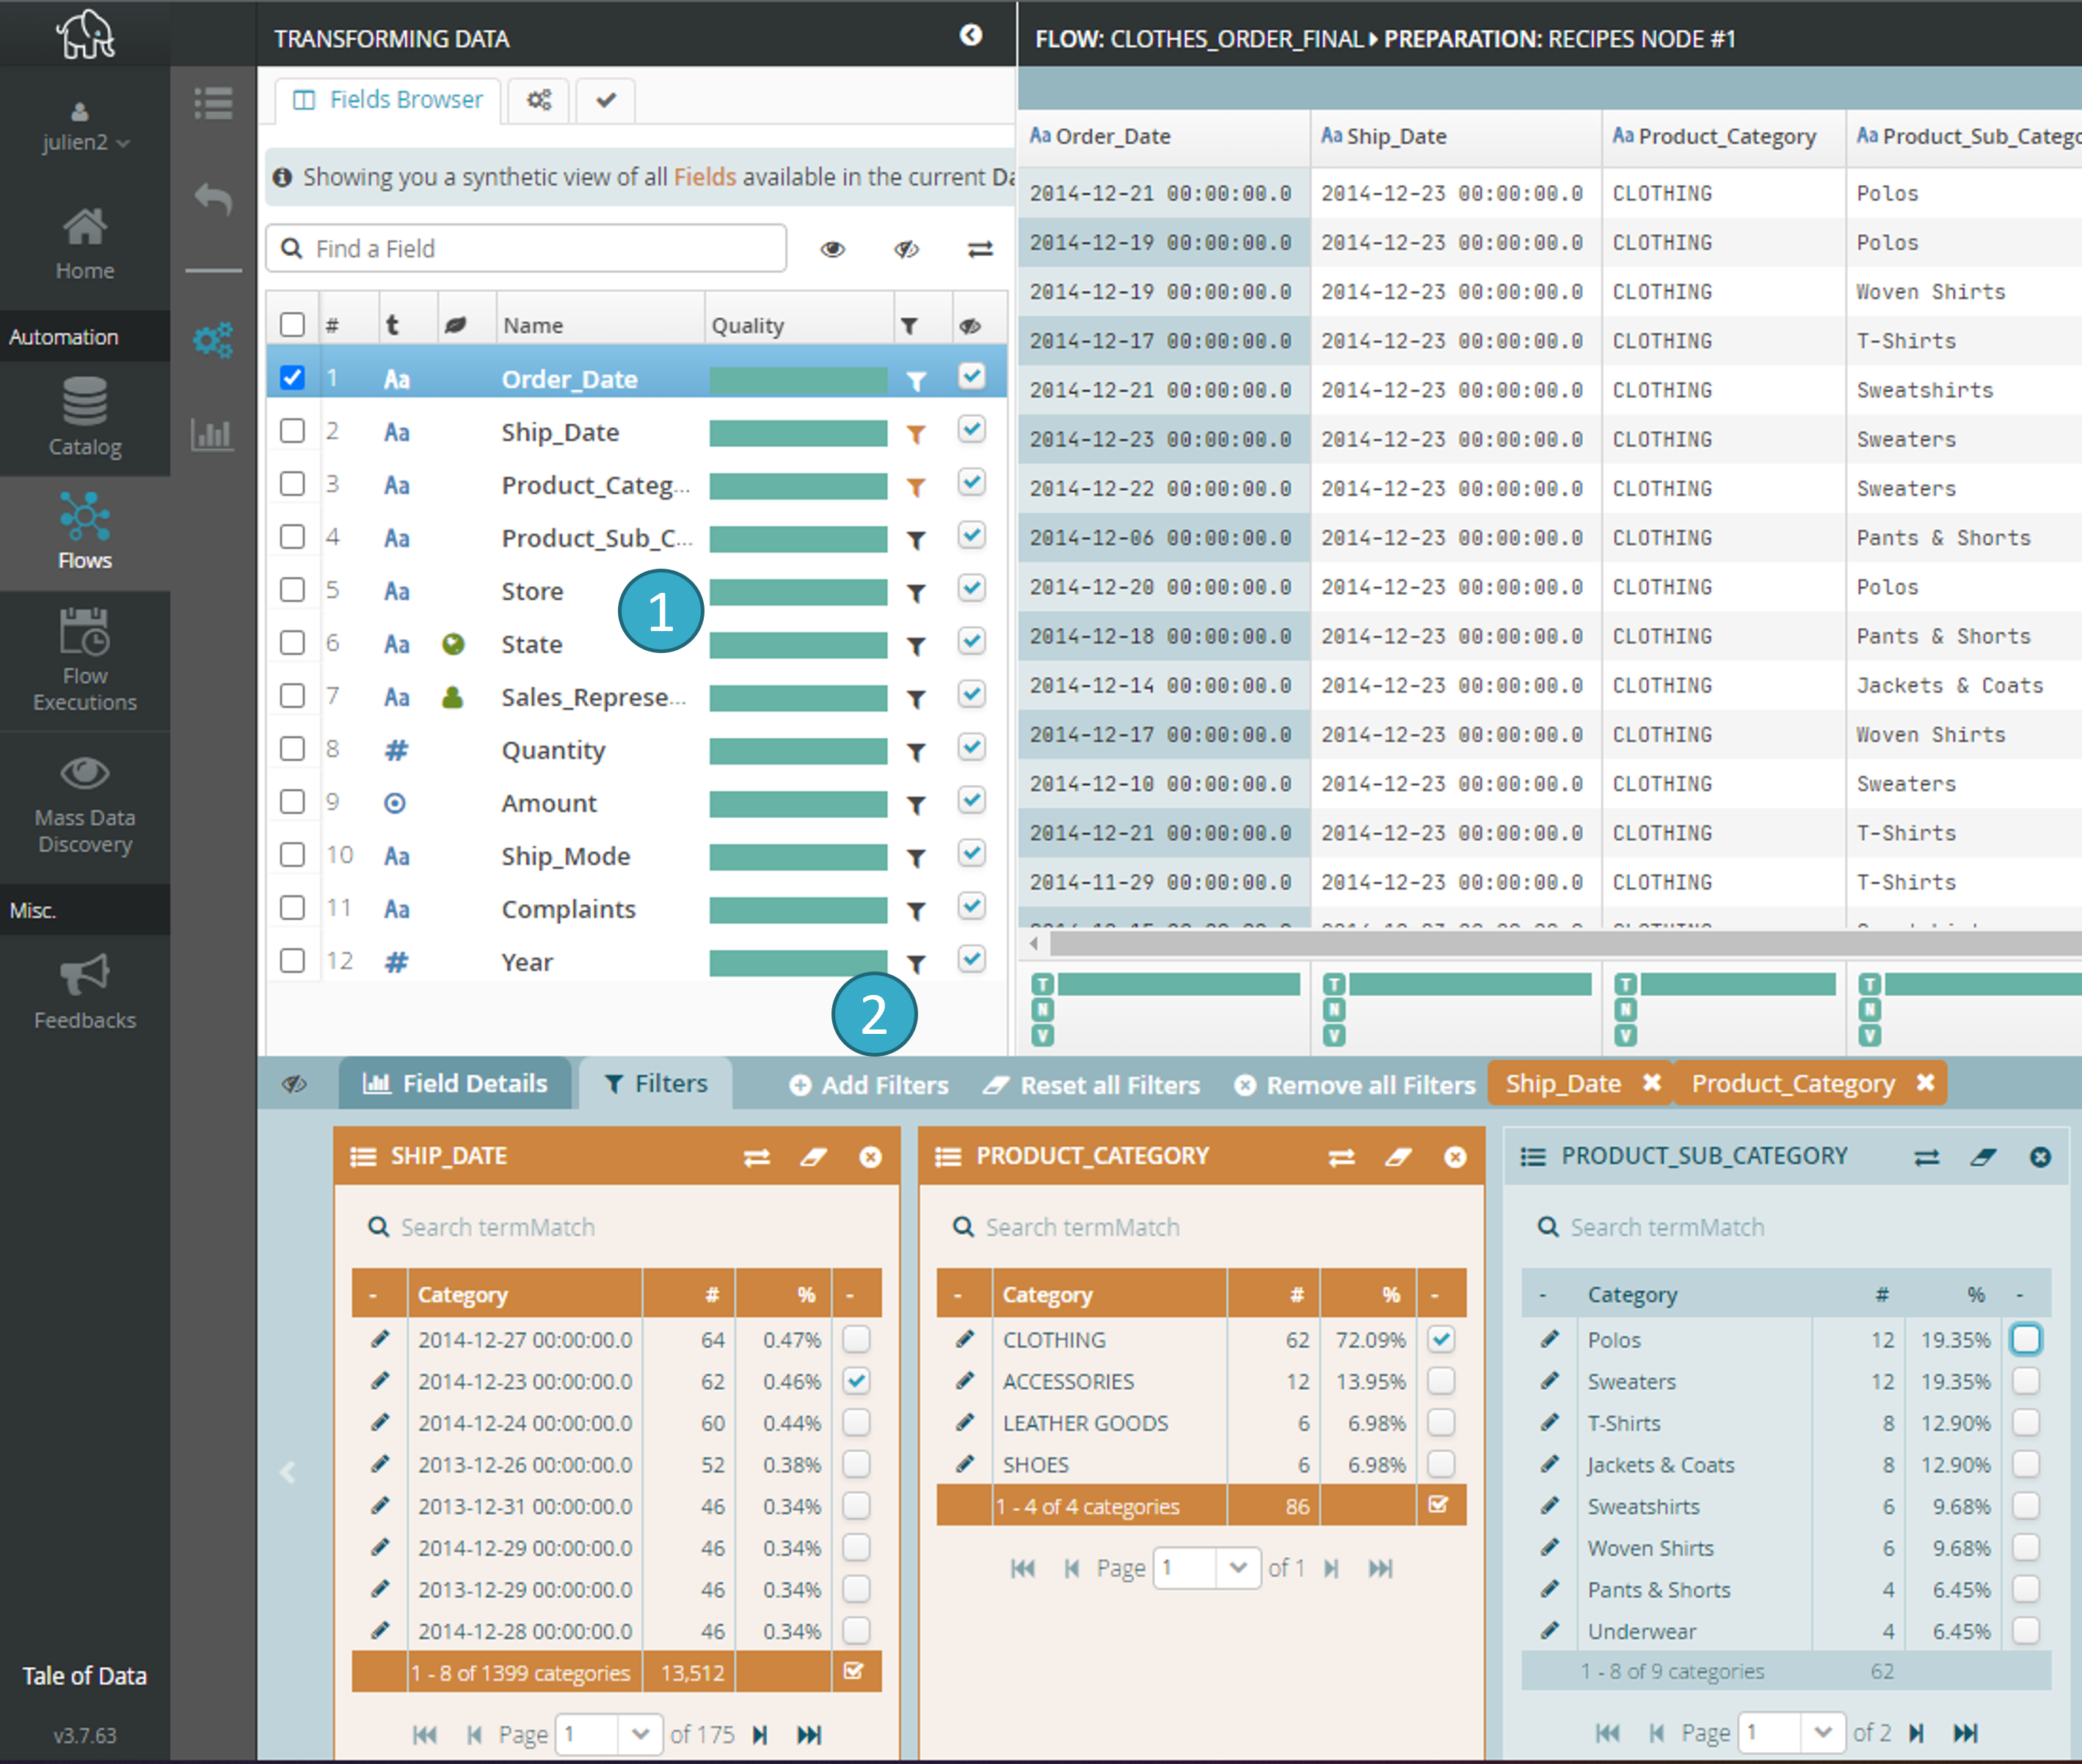
Task: Remove the SHIP_DATE filter panel
Action: pos(870,1157)
